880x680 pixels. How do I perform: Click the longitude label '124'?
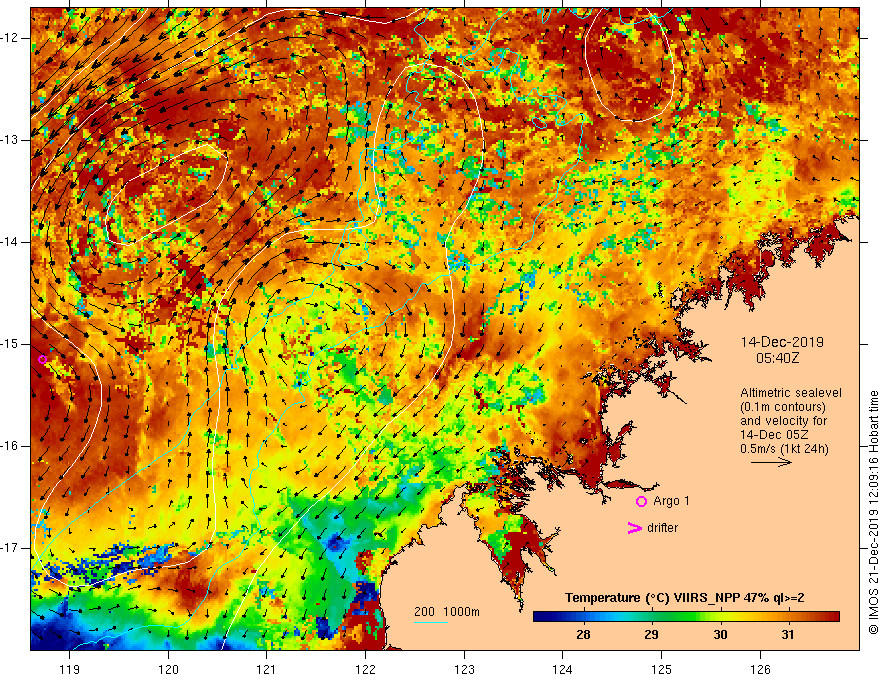tap(563, 669)
